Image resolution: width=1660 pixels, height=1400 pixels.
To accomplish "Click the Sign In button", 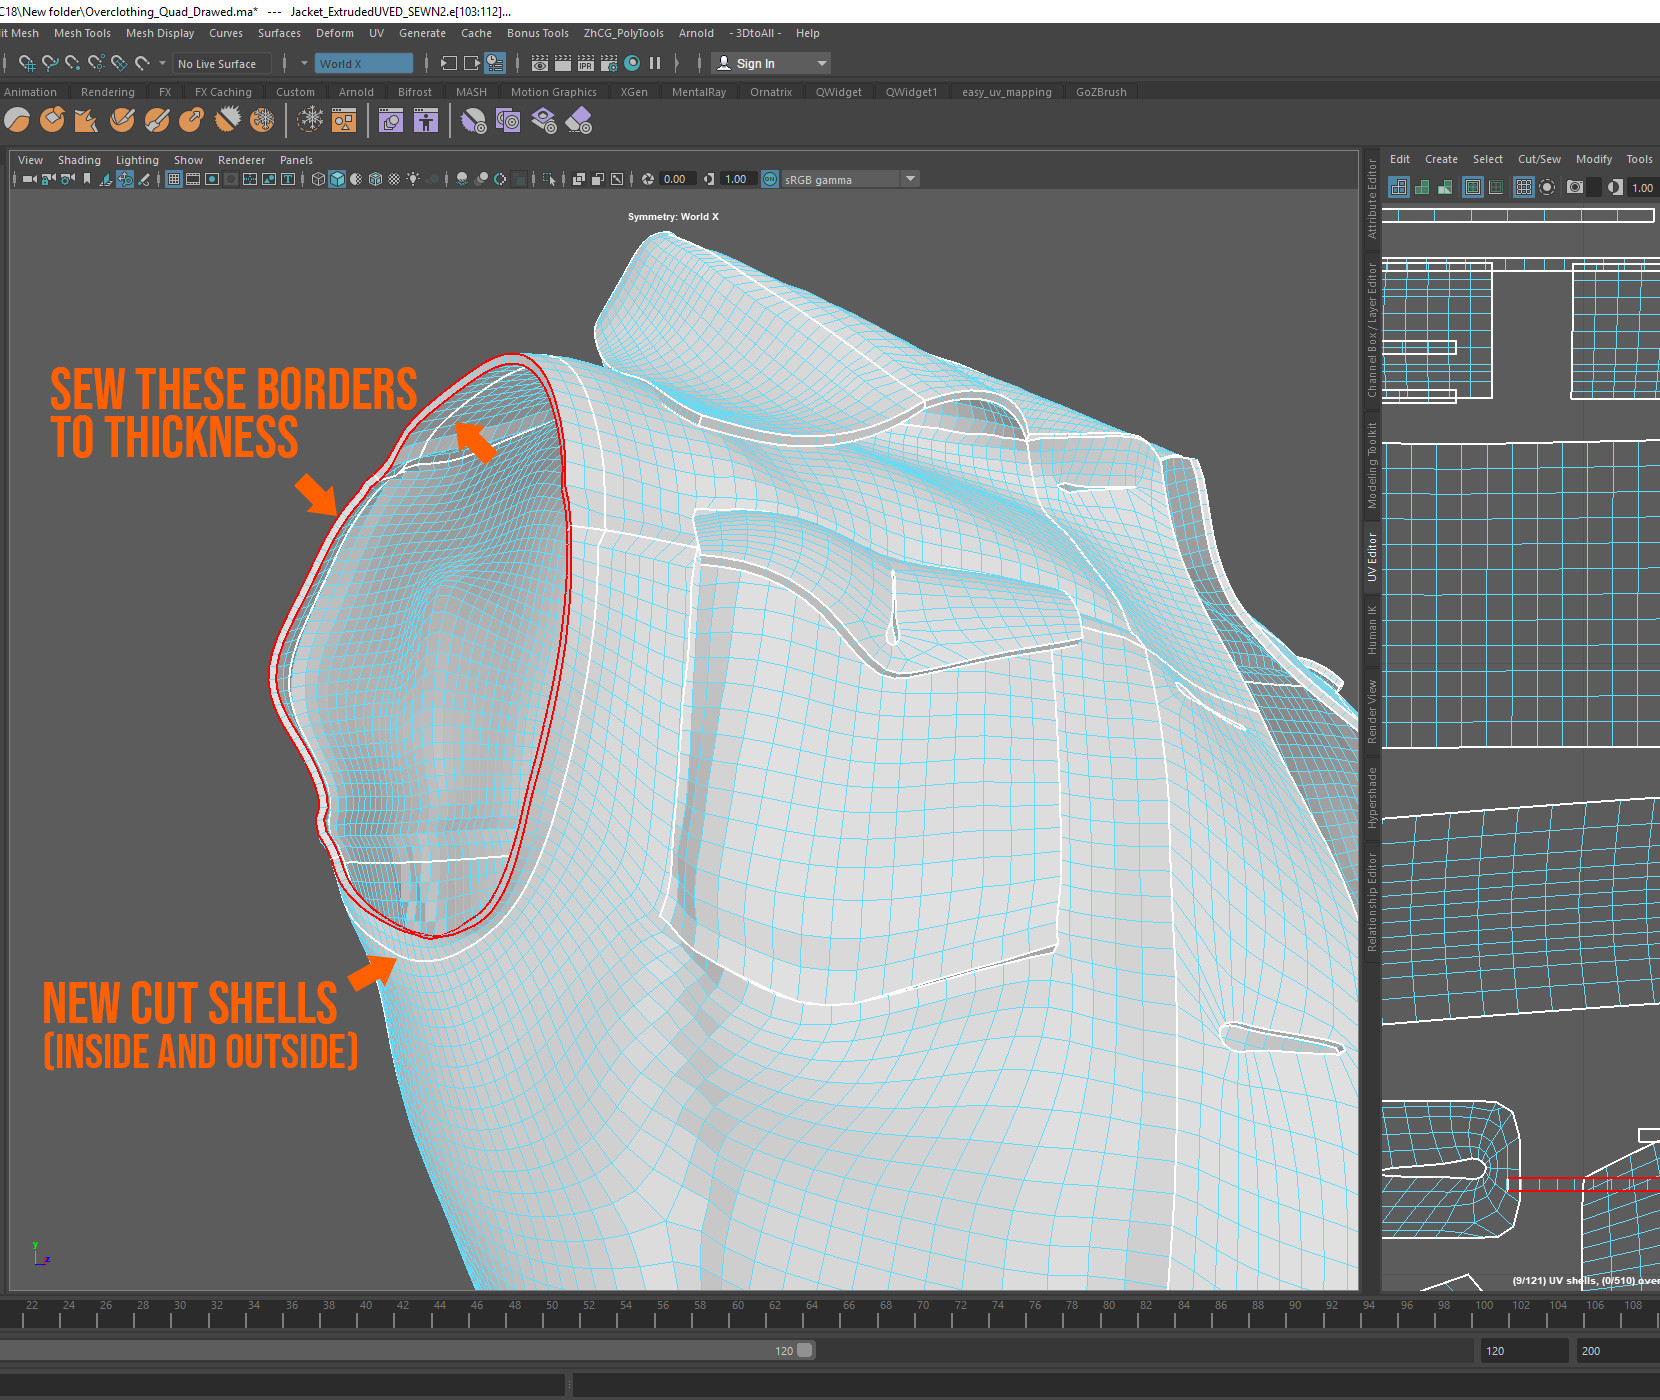I will point(756,63).
